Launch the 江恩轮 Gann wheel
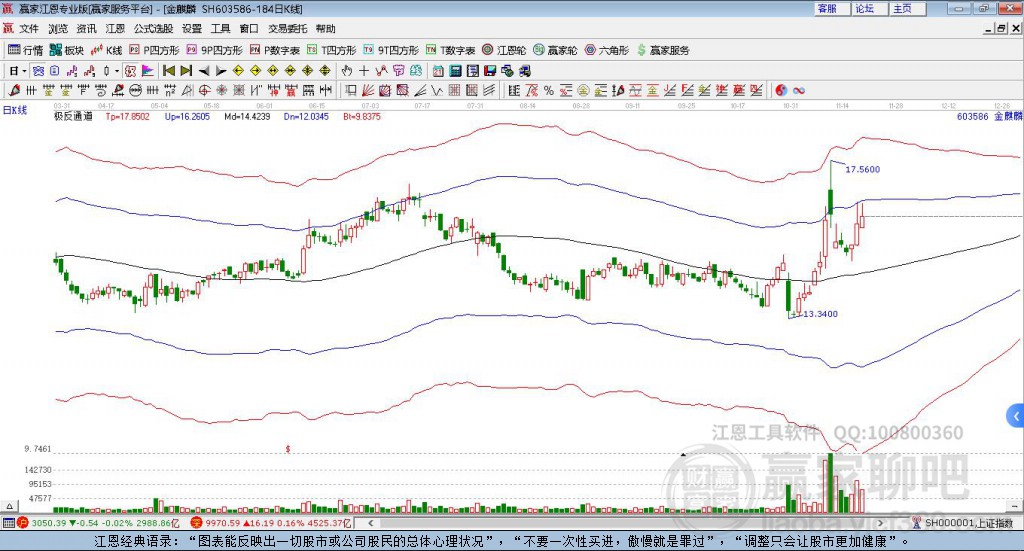 point(504,50)
